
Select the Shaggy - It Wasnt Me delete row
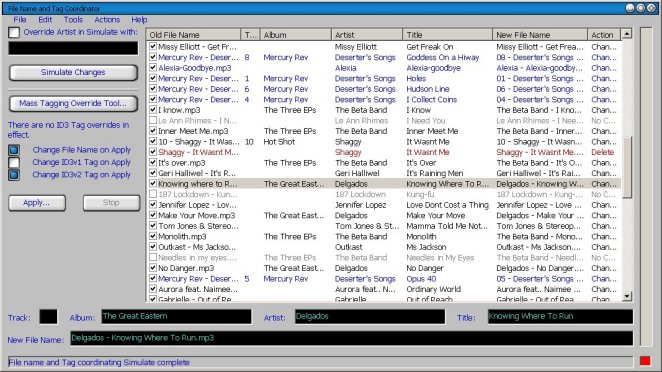384,152
